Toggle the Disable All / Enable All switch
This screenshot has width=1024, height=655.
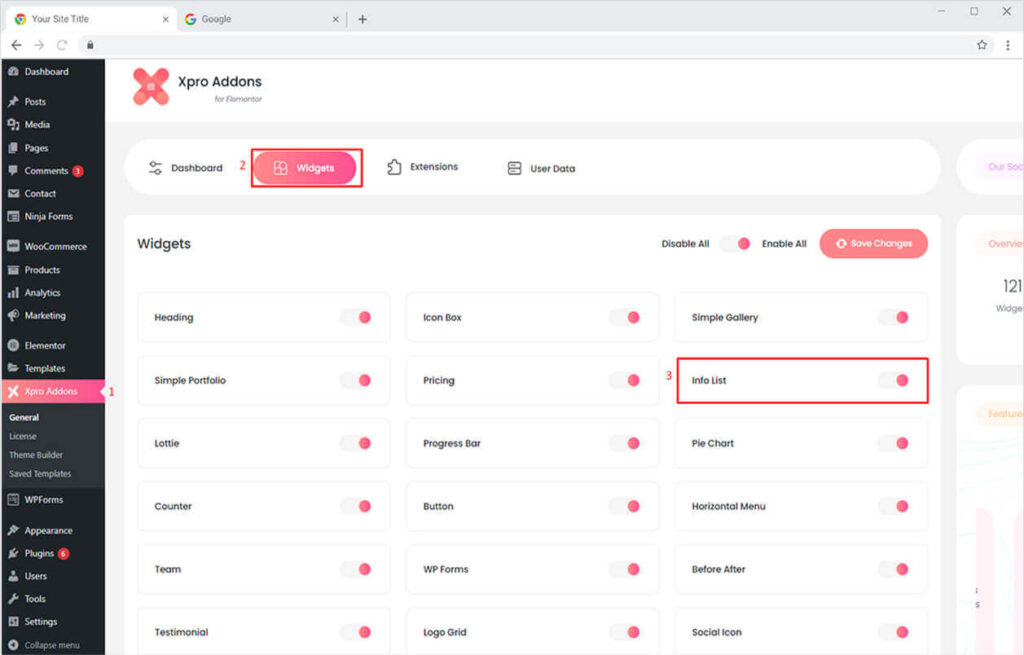pos(735,244)
